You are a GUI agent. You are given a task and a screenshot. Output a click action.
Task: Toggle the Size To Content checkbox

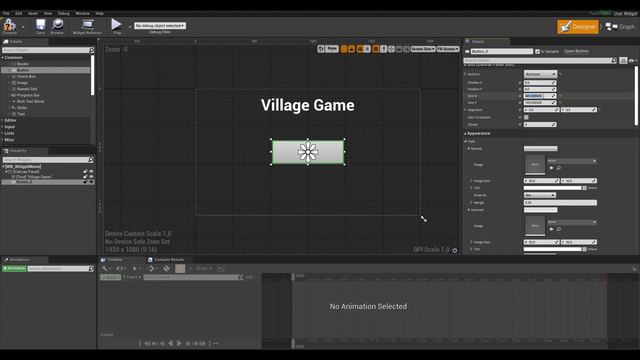[526, 117]
